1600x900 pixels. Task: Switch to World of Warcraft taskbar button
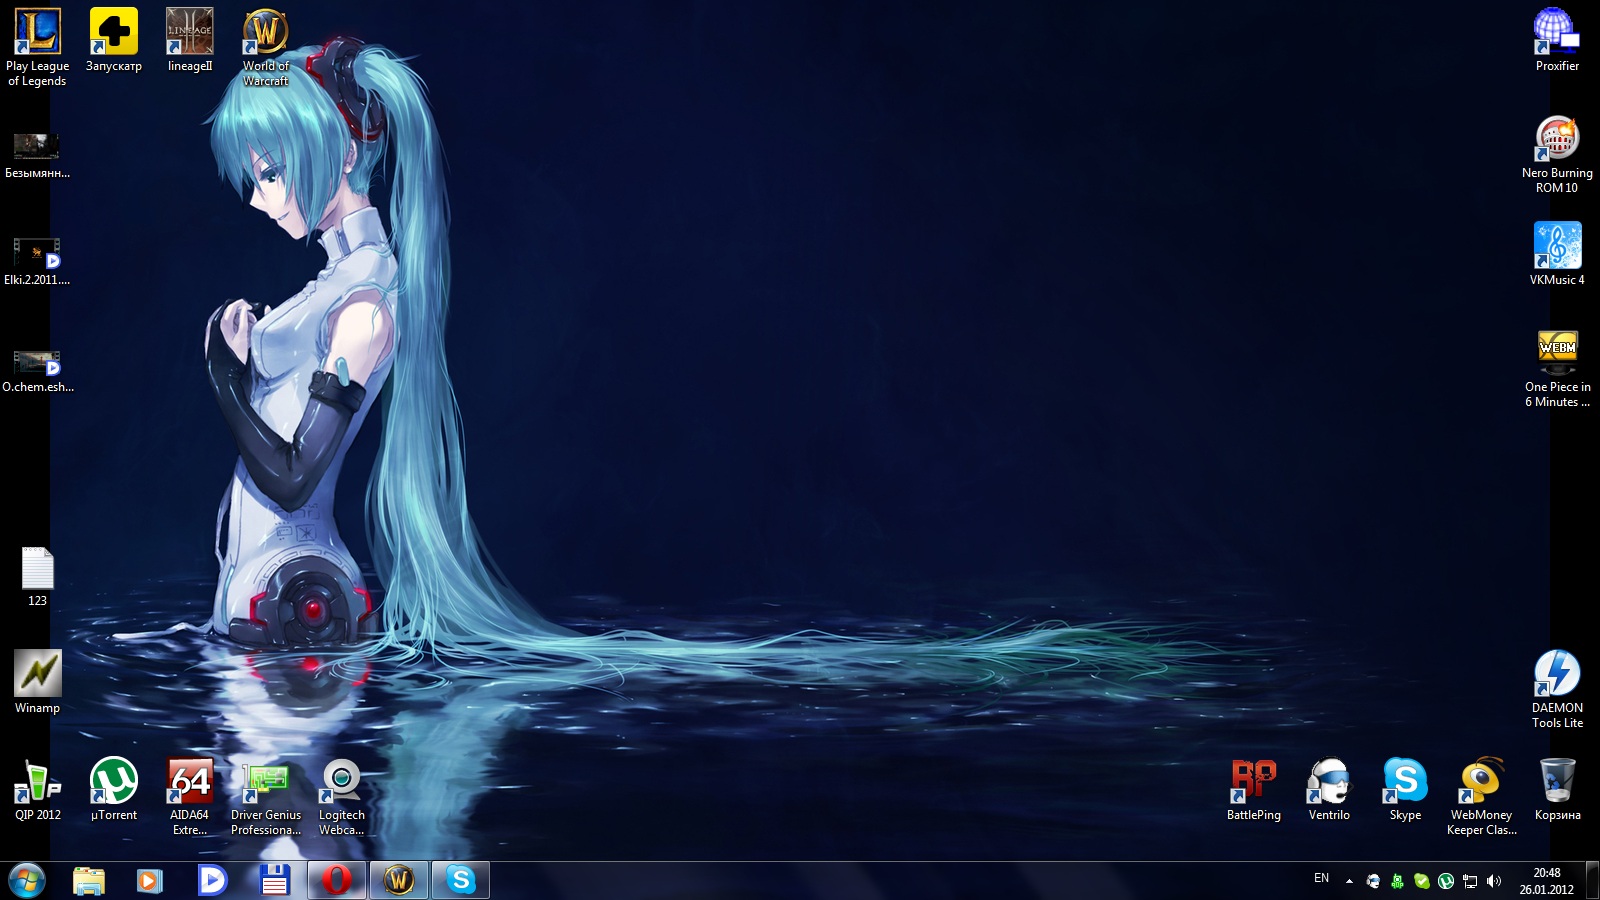pos(399,881)
